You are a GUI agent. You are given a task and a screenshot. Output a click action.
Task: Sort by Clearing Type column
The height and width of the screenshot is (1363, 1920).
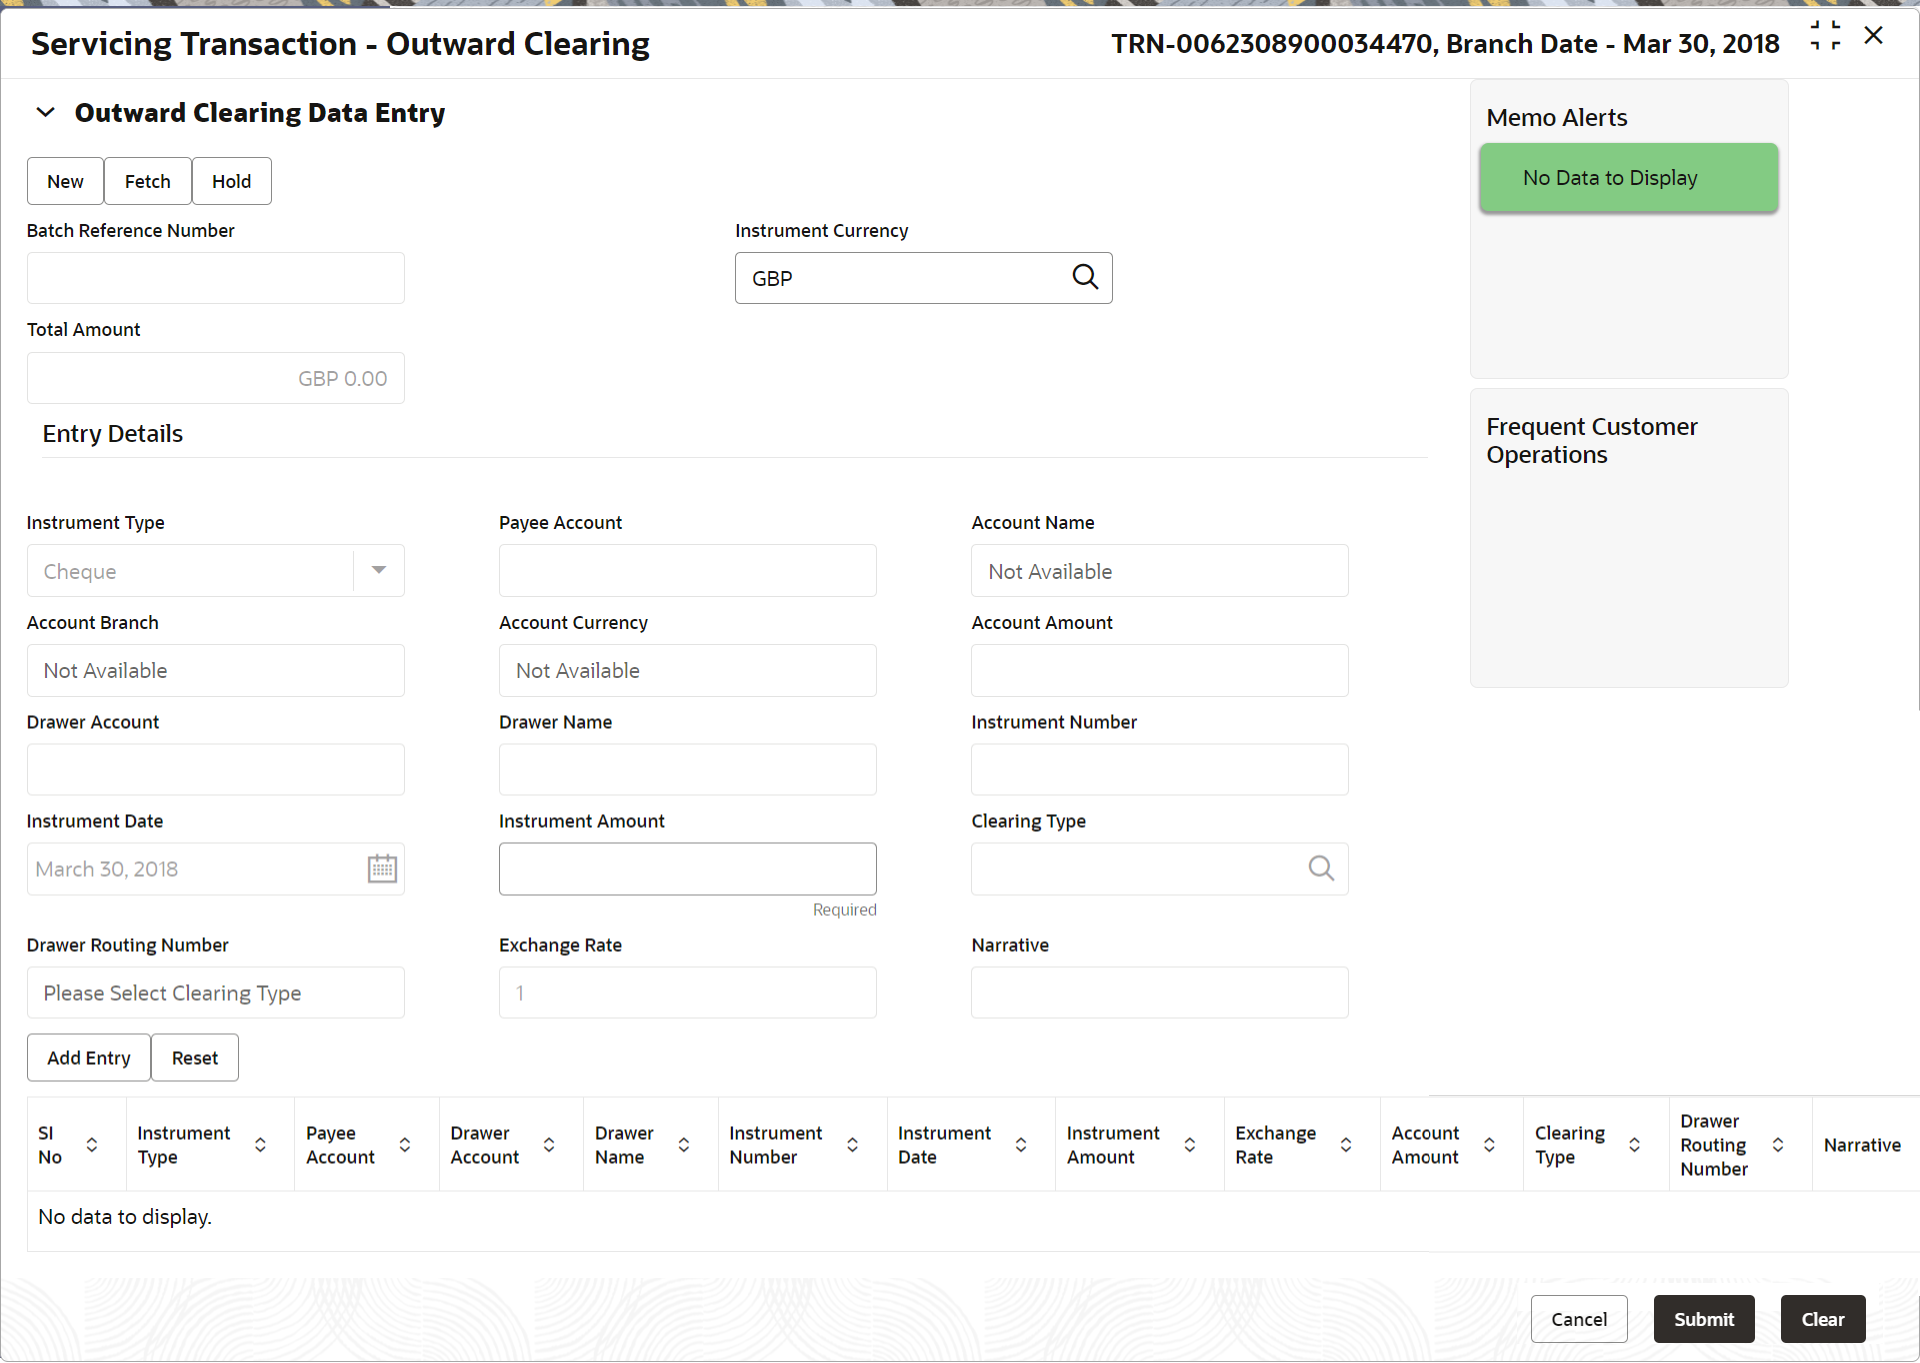tap(1634, 1145)
